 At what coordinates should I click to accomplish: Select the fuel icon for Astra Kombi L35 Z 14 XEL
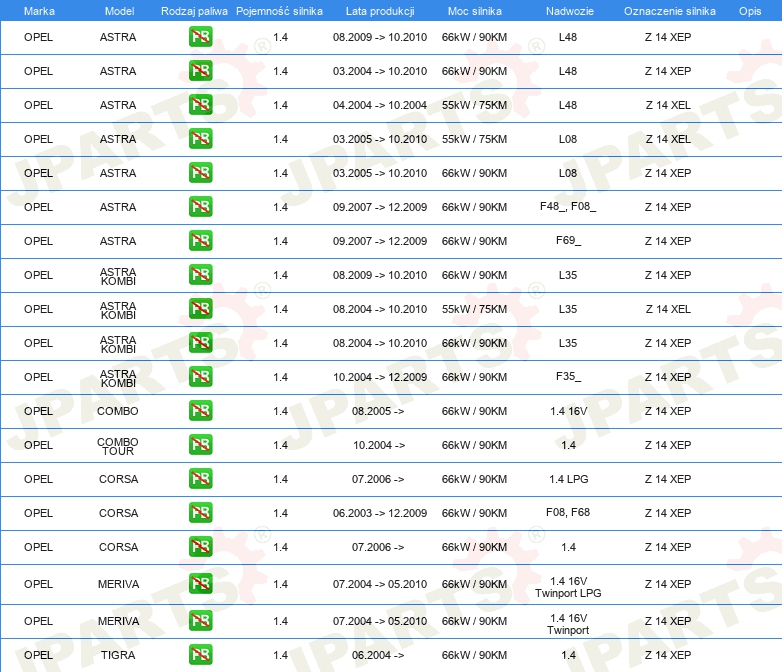pyautogui.click(x=200, y=309)
